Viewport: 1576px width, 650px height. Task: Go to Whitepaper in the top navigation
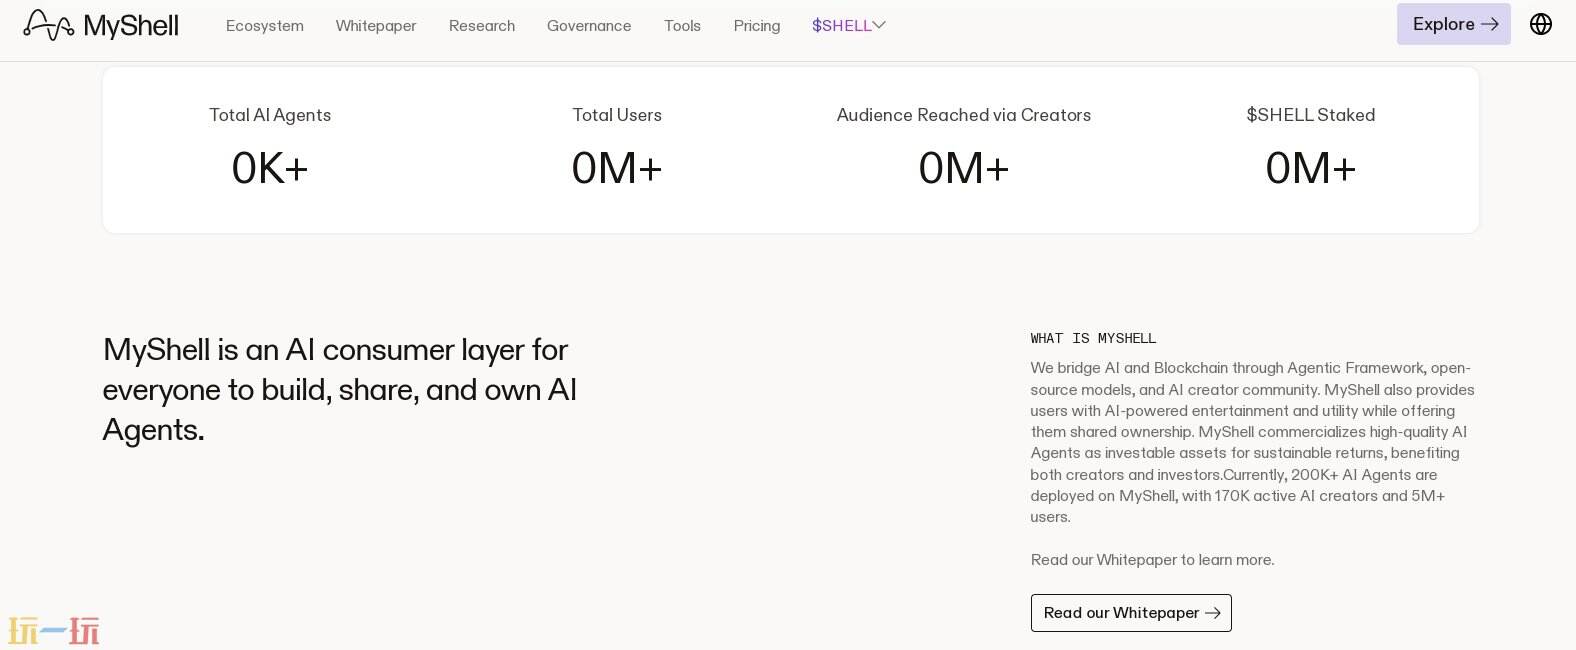click(x=376, y=25)
